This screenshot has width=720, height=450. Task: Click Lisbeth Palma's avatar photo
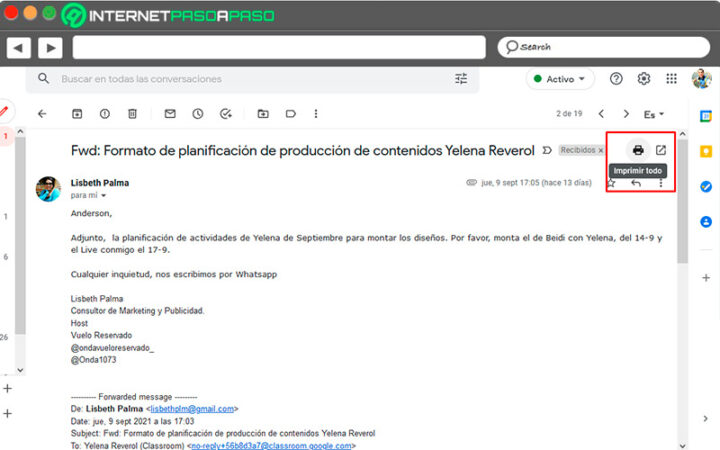pyautogui.click(x=48, y=189)
